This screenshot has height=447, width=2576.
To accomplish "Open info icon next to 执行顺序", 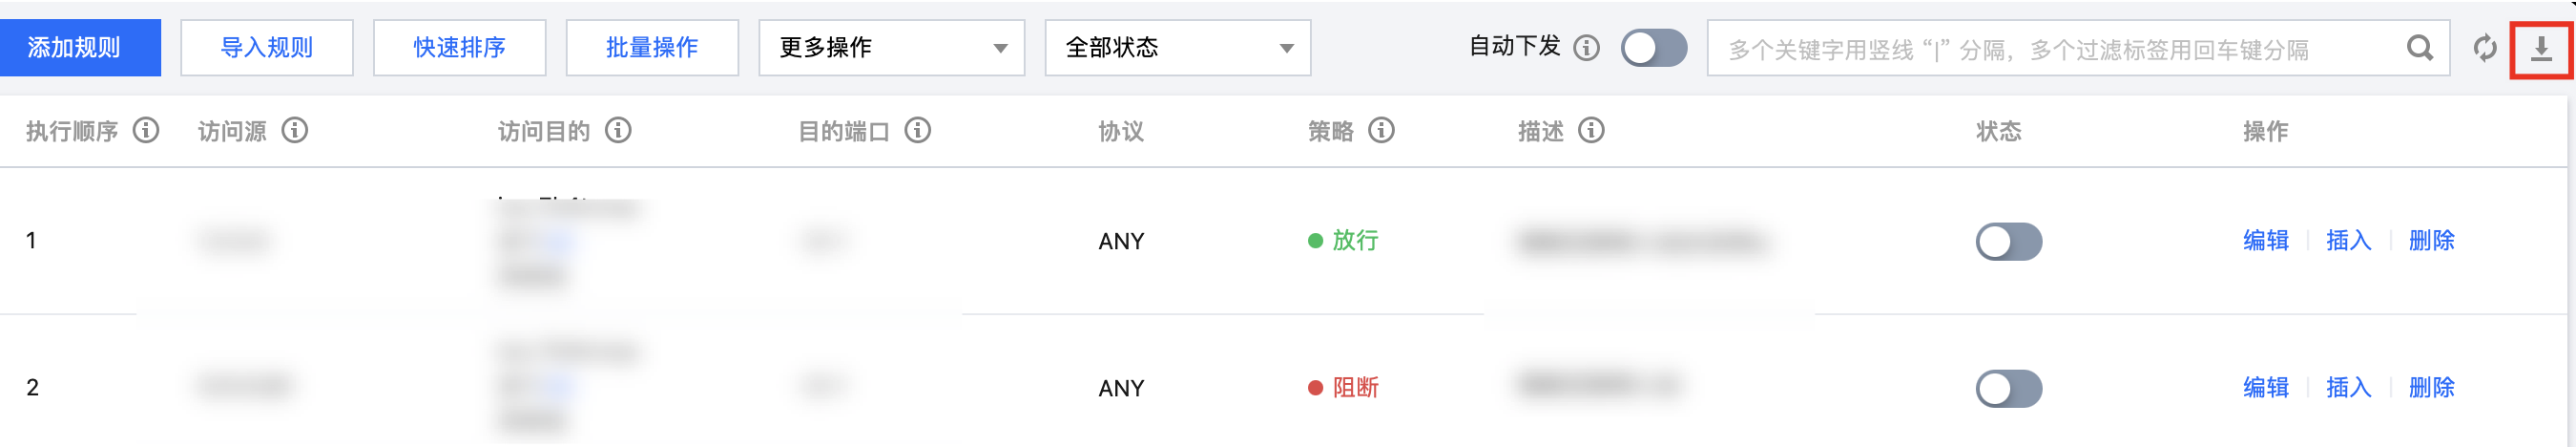I will pyautogui.click(x=146, y=131).
